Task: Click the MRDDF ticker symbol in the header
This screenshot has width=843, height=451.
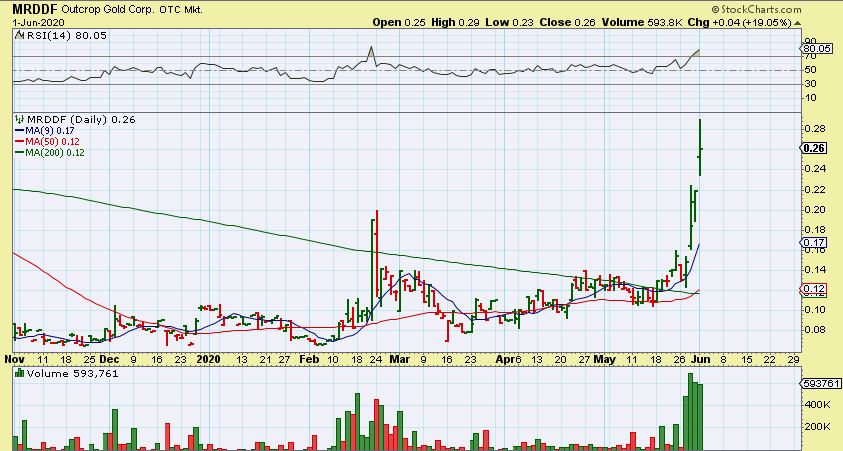Action: 35,9
